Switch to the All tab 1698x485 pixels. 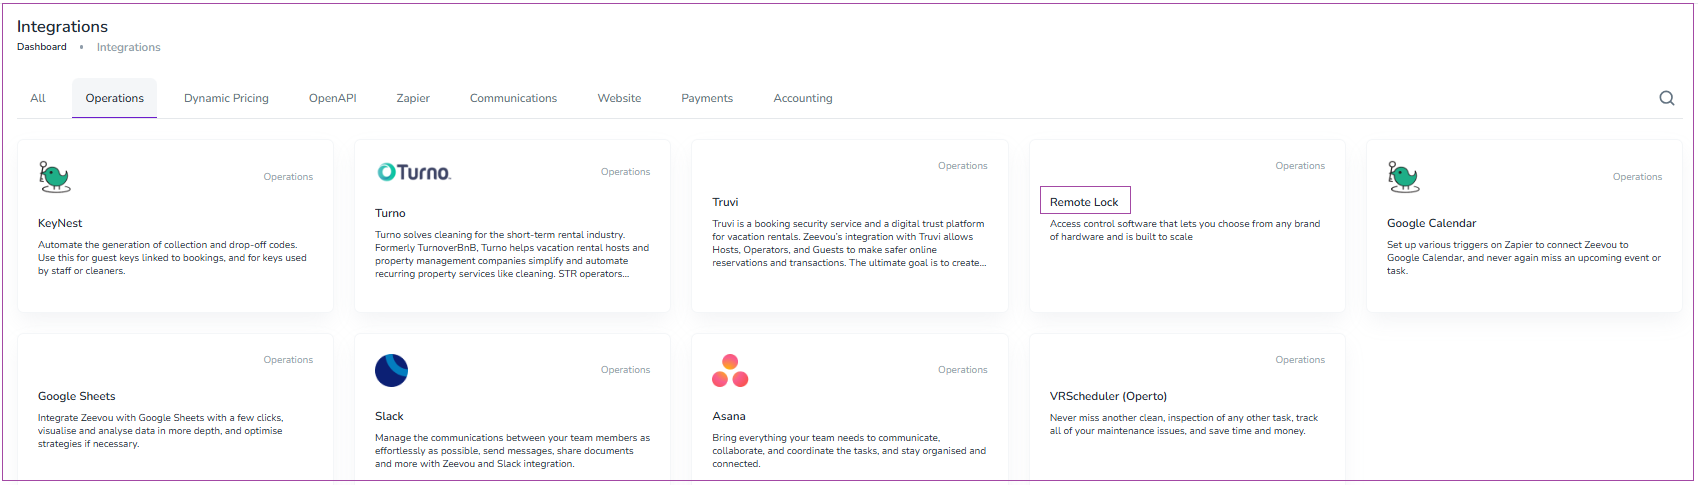tap(38, 98)
